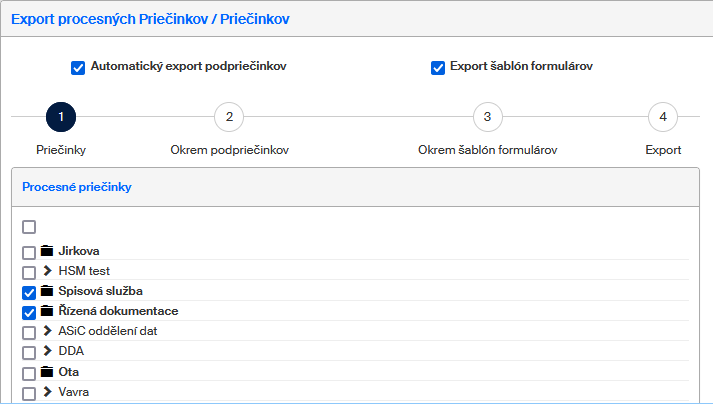713x404 pixels.
Task: Click the folder icon next to Ota
Action: [46, 371]
